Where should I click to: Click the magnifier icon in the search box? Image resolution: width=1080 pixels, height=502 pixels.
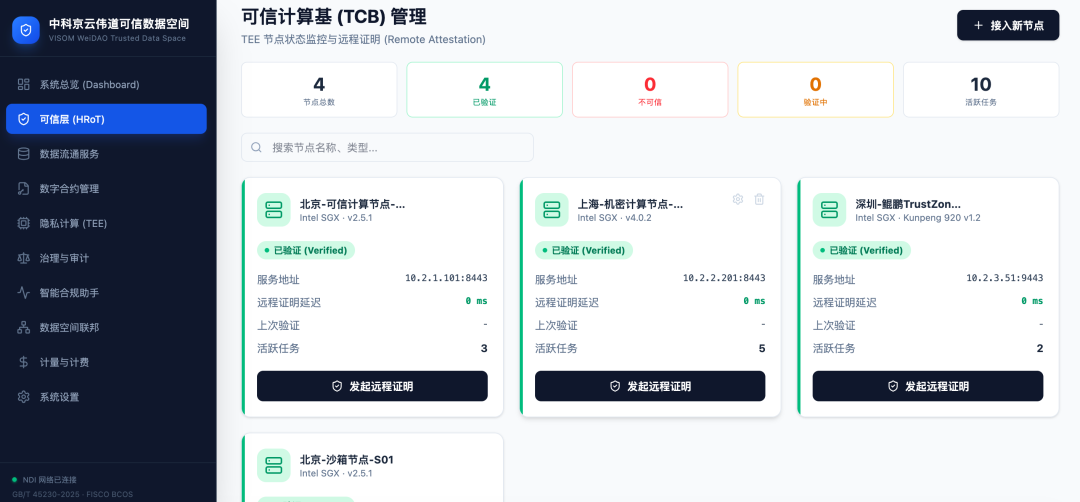[x=256, y=147]
